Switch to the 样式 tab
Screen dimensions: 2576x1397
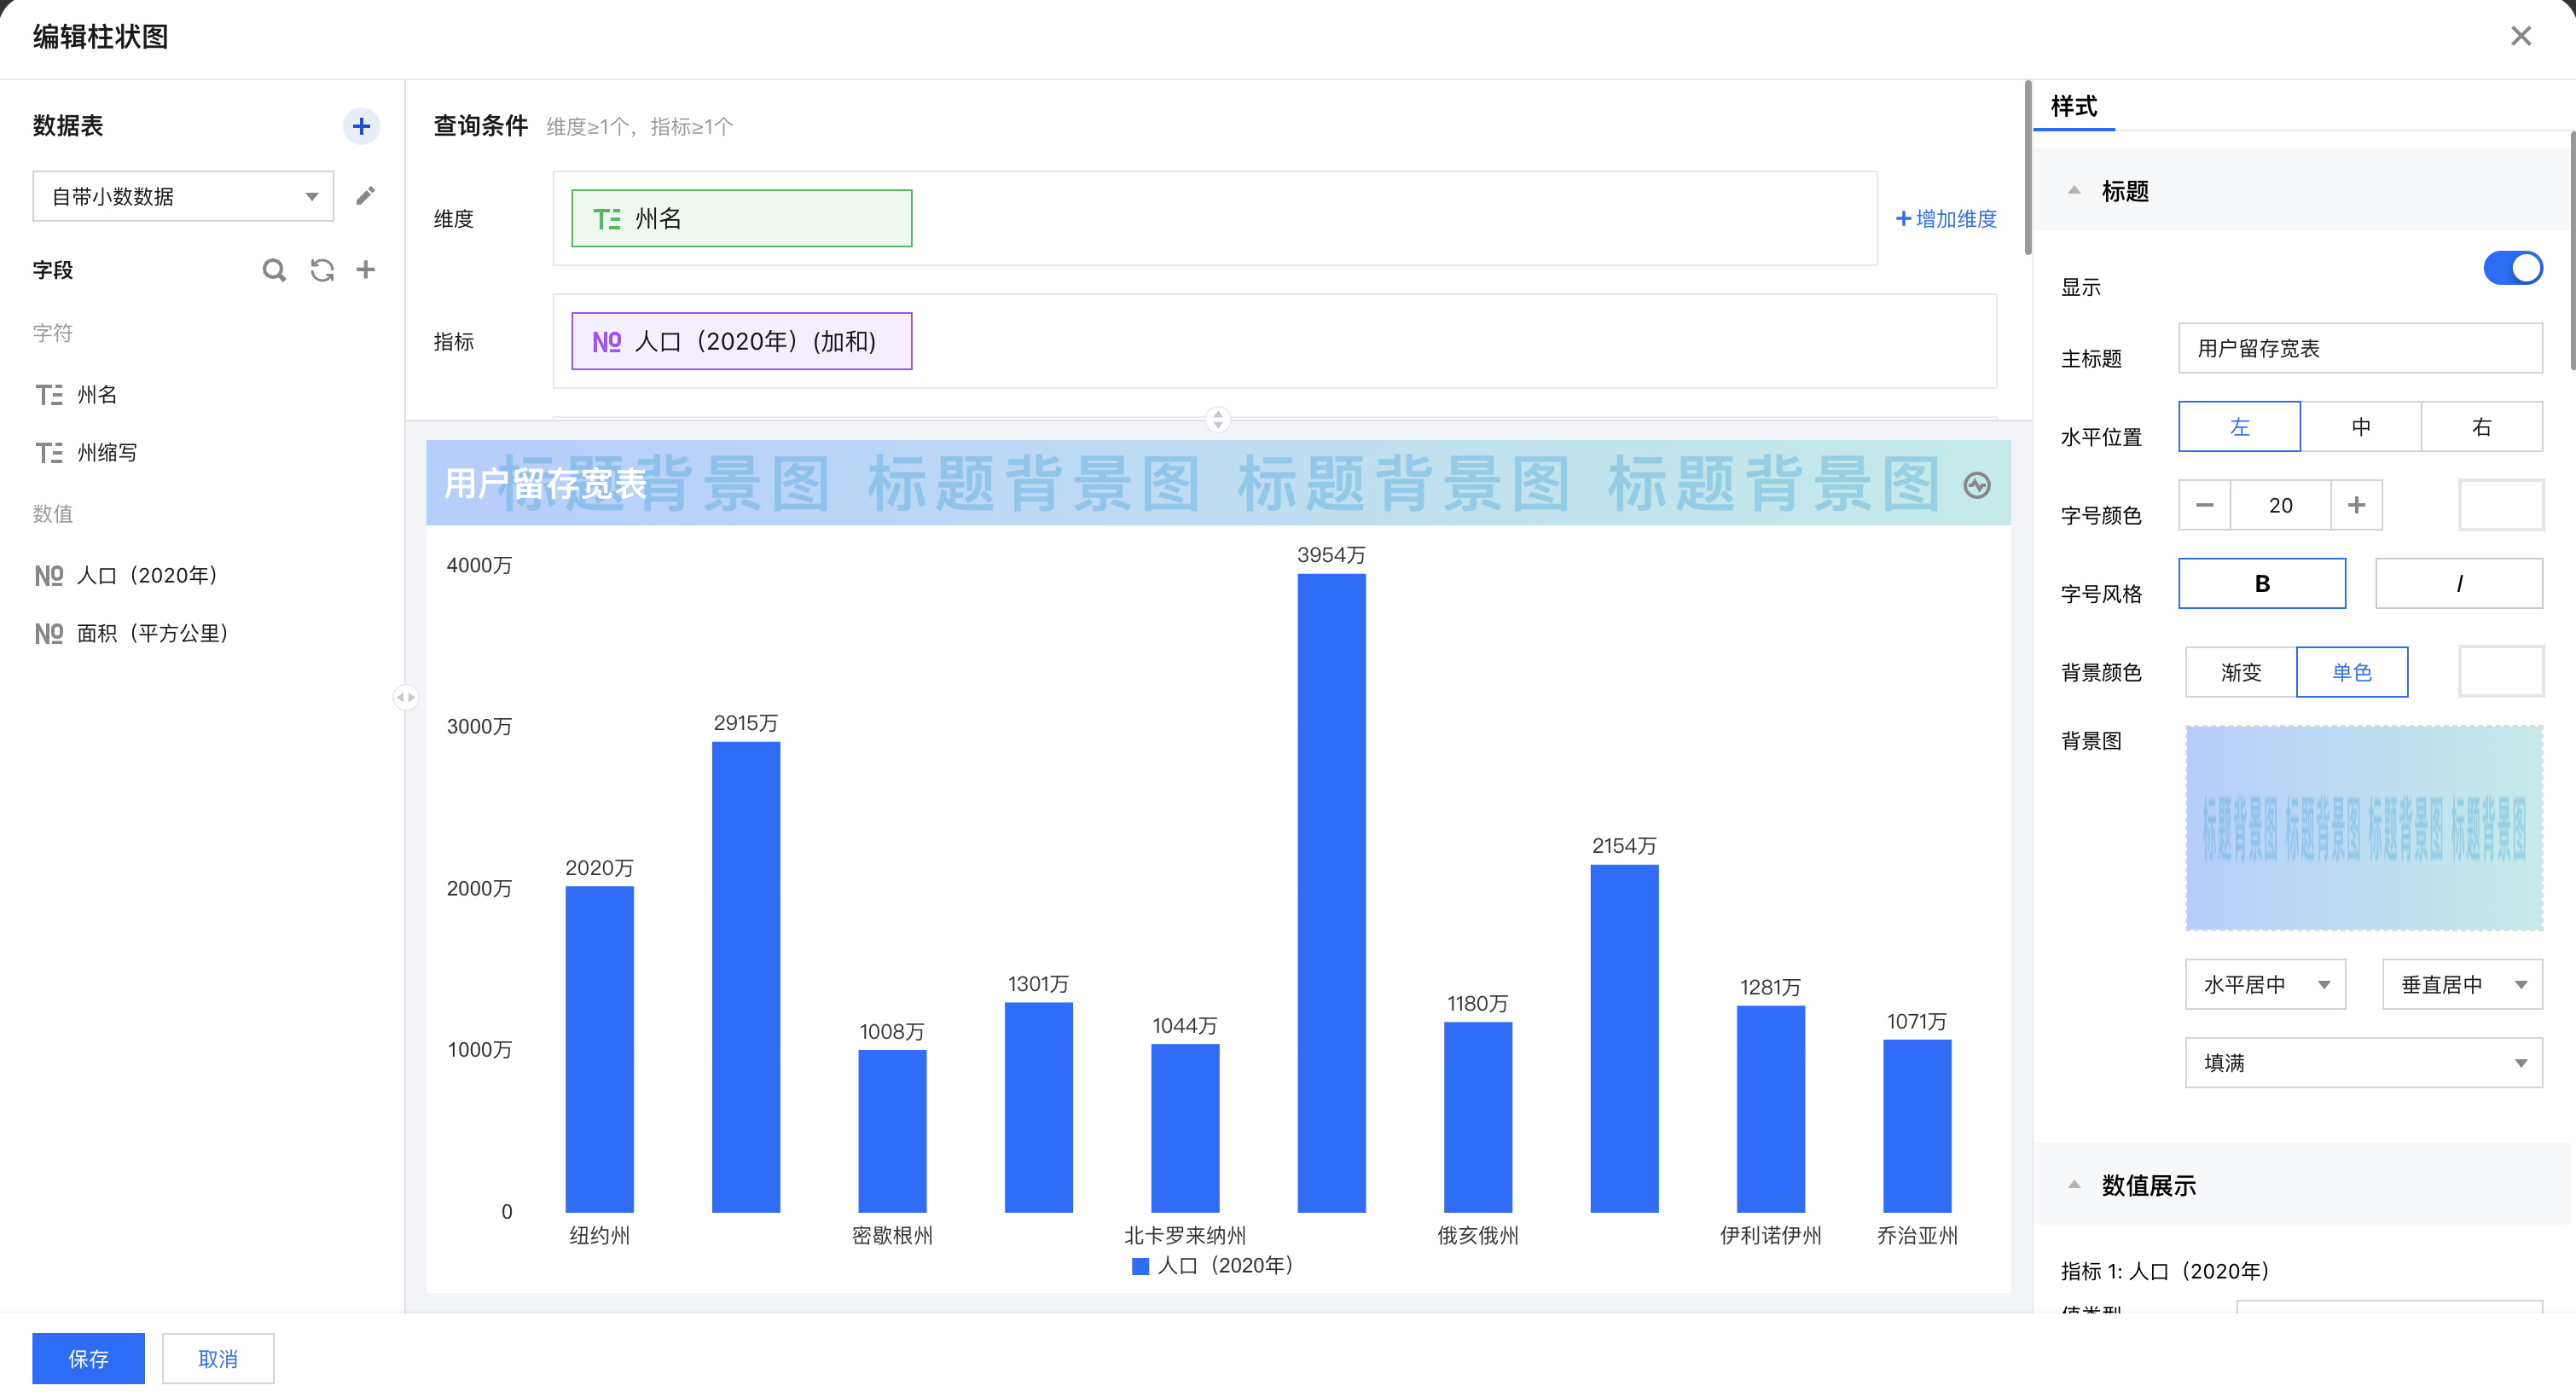pyautogui.click(x=2073, y=106)
